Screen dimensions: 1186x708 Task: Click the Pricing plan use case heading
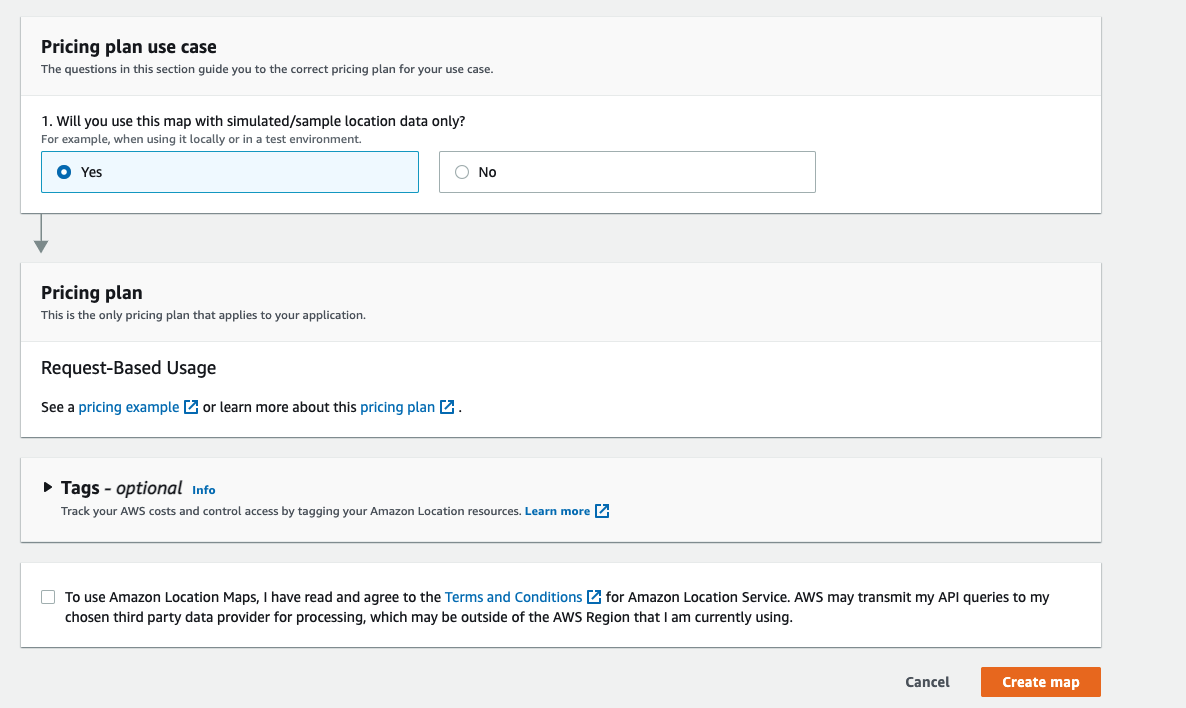(129, 47)
